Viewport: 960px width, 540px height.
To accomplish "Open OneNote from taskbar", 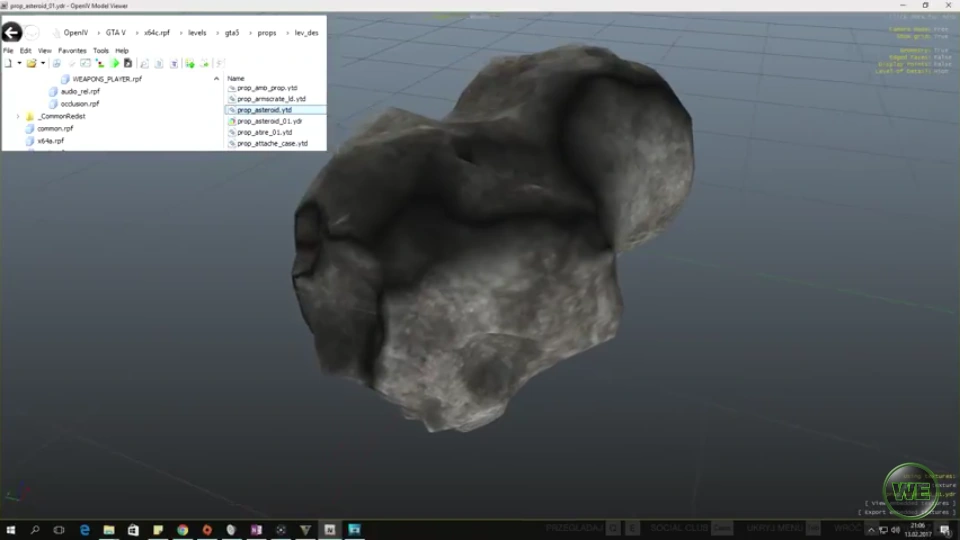I will (256, 530).
